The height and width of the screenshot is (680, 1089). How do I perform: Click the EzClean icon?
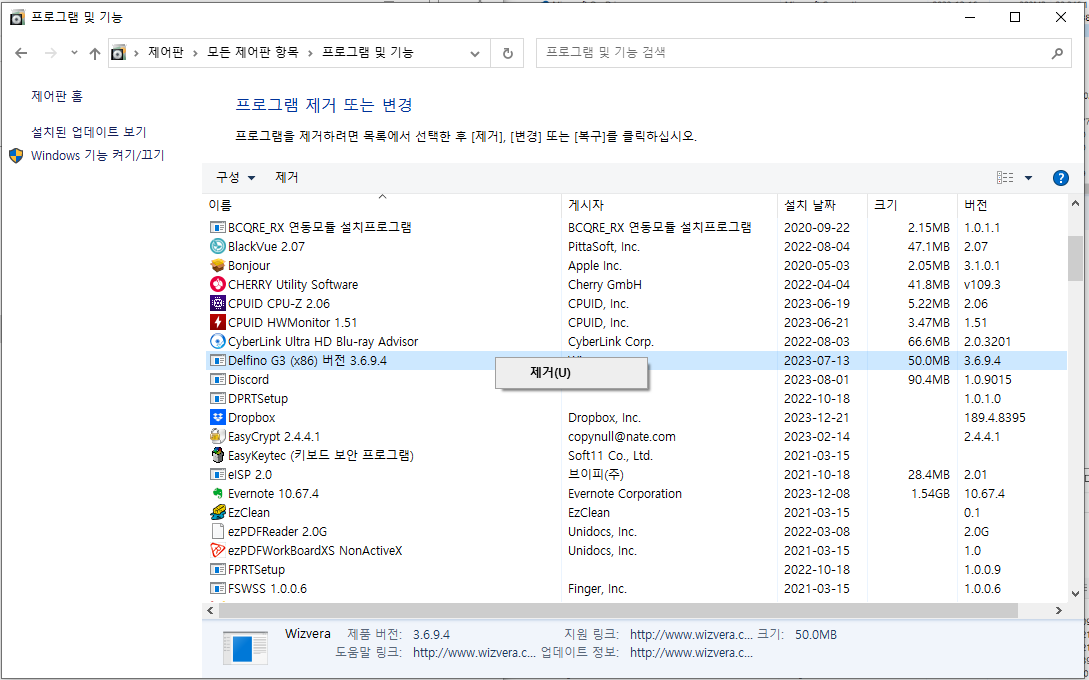[x=218, y=513]
